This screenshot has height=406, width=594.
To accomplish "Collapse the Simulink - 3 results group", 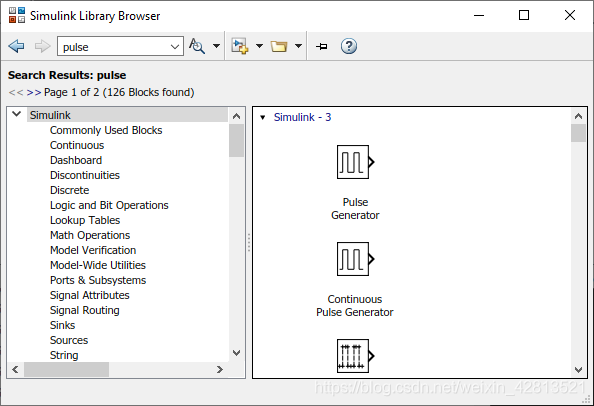I will (263, 117).
